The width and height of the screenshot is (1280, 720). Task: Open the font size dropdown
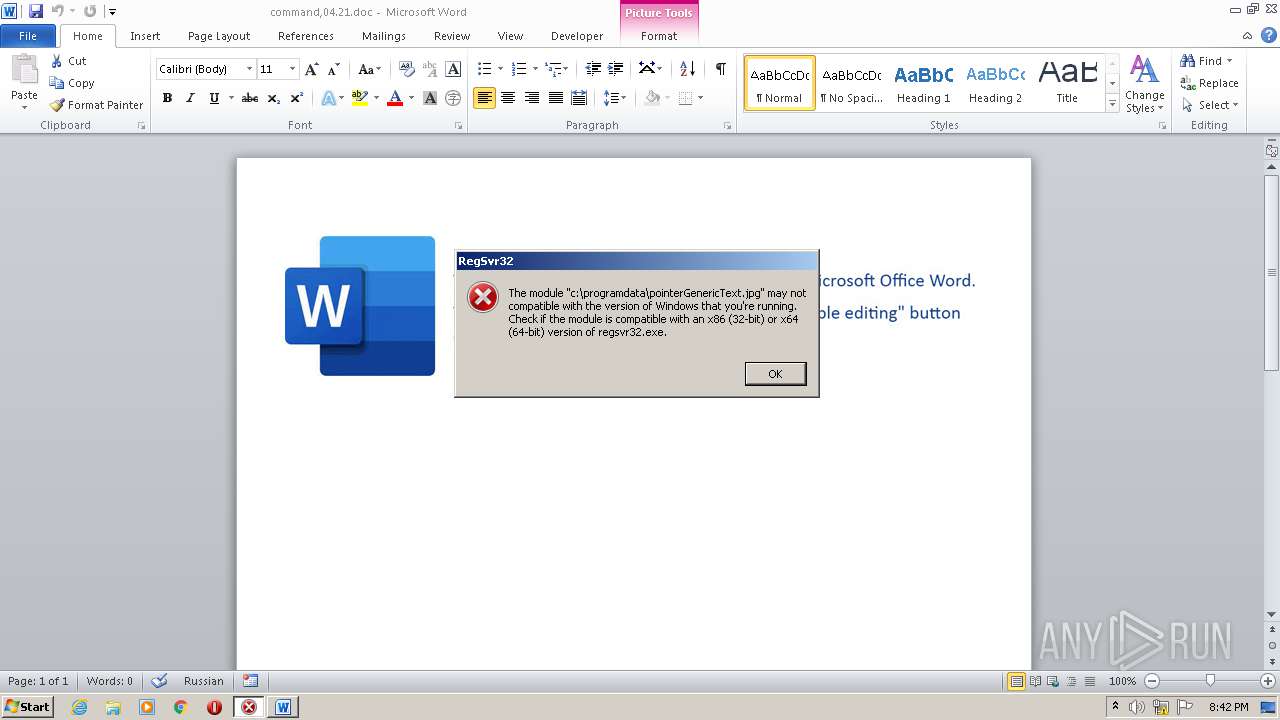(x=292, y=69)
